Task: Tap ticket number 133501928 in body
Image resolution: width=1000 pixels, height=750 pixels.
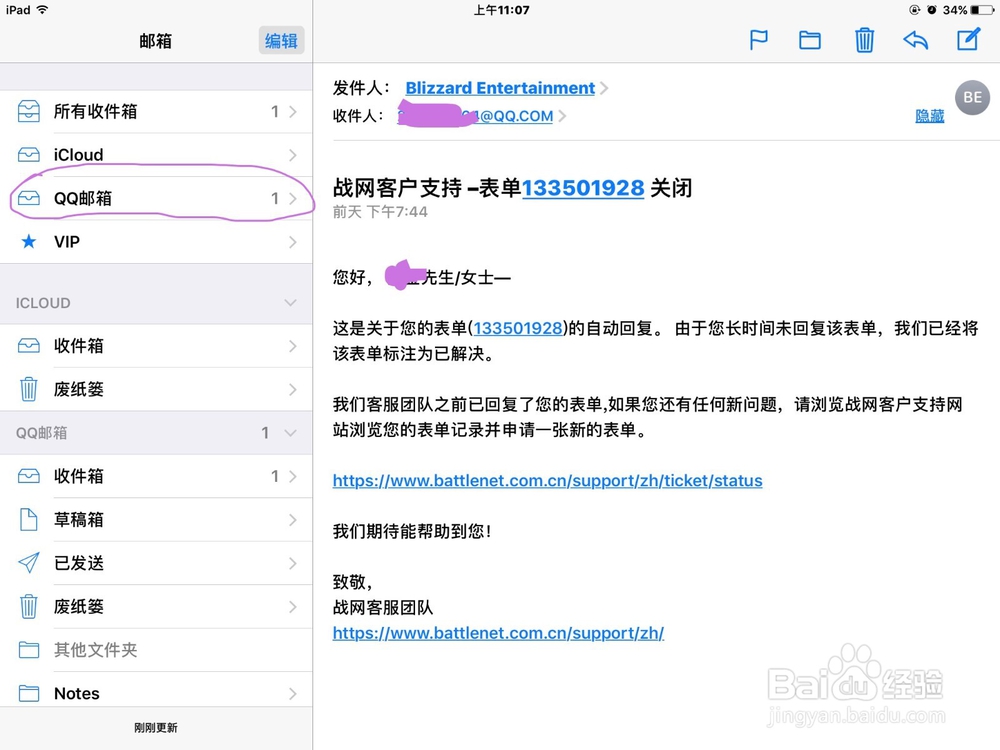Action: click(518, 328)
